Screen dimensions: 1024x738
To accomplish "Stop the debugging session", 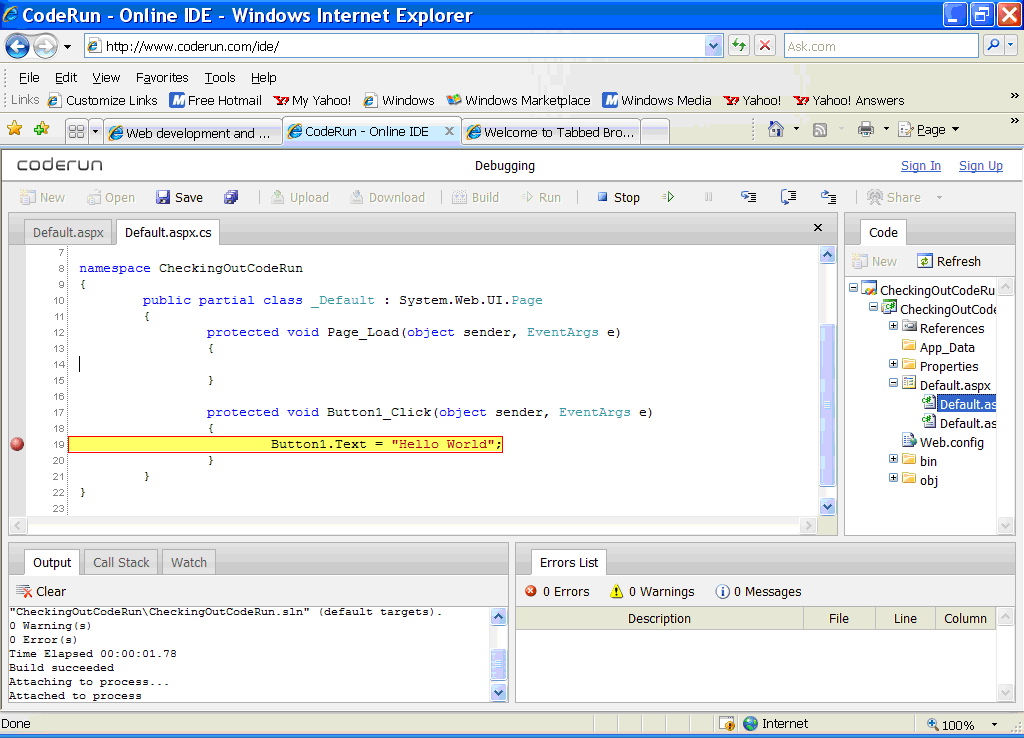I will pyautogui.click(x=618, y=197).
